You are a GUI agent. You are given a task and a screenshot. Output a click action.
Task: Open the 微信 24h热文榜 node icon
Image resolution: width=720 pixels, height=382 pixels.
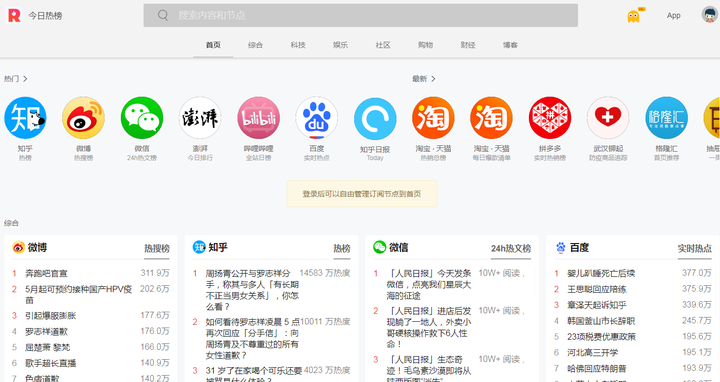142,118
